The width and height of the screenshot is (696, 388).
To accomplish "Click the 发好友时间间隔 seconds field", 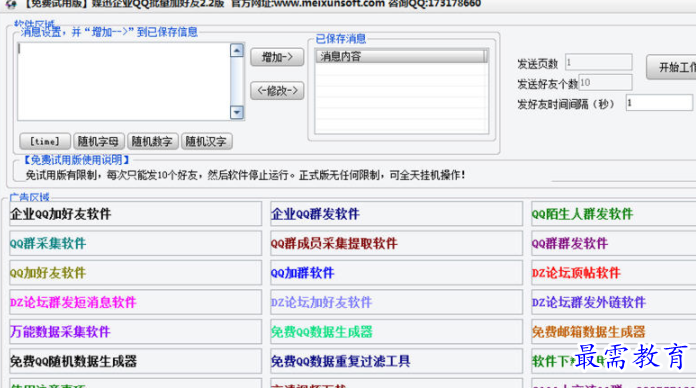I will click(x=659, y=103).
